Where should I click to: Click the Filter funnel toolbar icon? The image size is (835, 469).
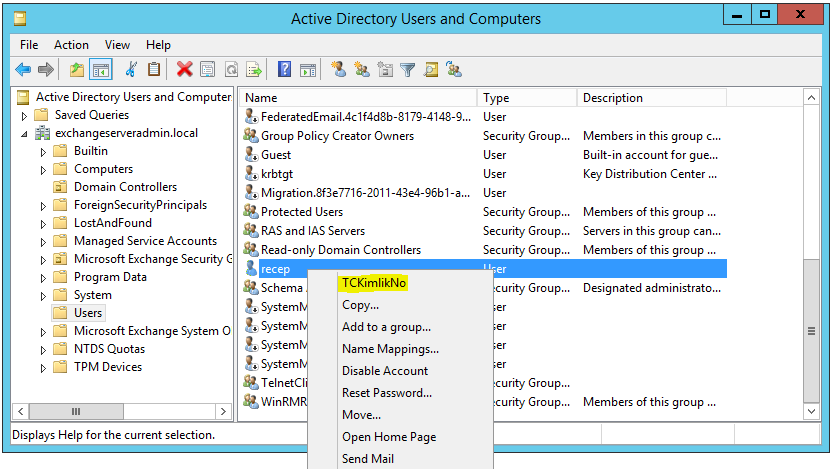[x=407, y=69]
